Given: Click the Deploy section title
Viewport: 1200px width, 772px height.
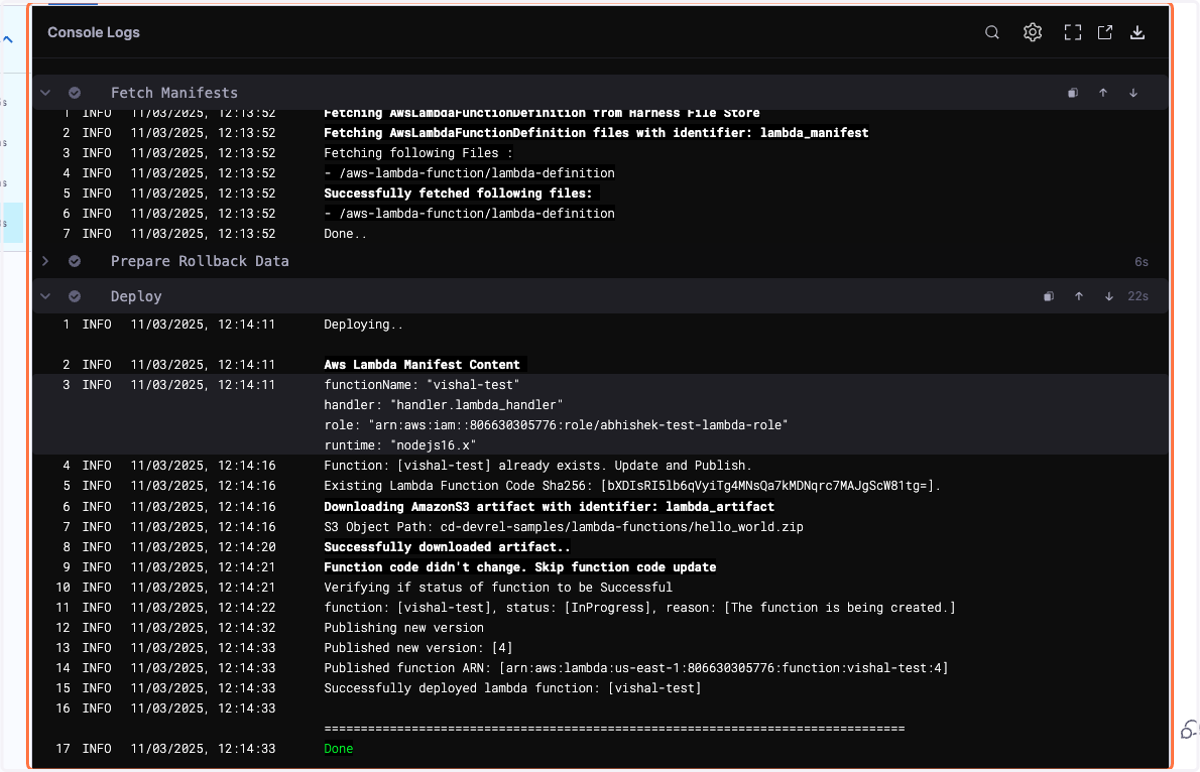Looking at the screenshot, I should click(x=136, y=297).
